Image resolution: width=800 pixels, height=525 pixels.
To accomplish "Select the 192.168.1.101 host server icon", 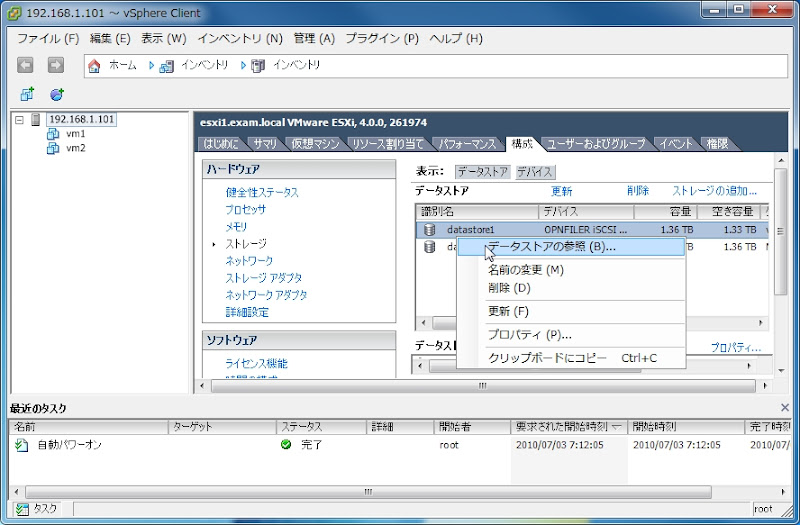I will [x=35, y=119].
